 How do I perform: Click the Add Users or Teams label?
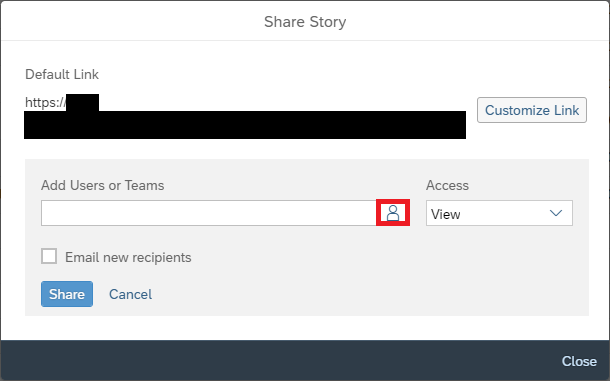(103, 185)
